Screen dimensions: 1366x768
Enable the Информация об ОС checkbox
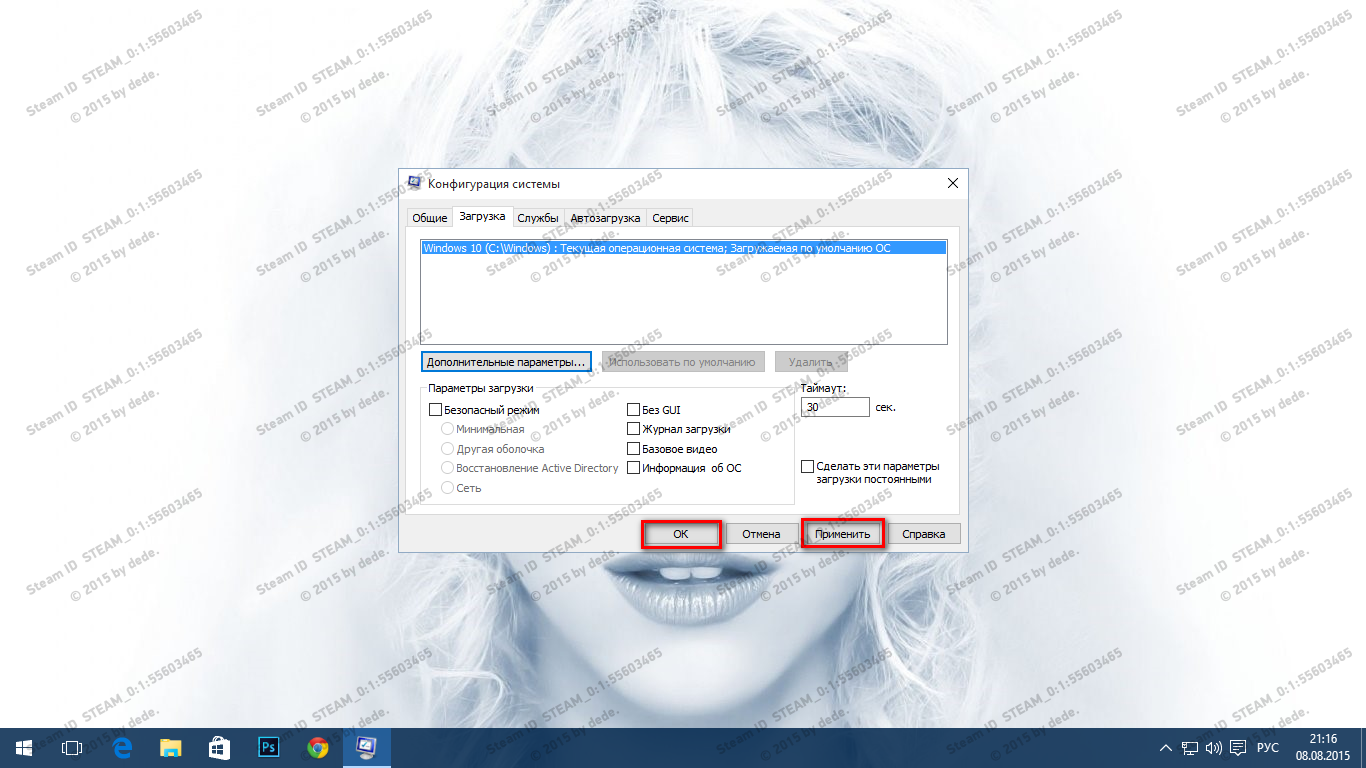point(684,468)
